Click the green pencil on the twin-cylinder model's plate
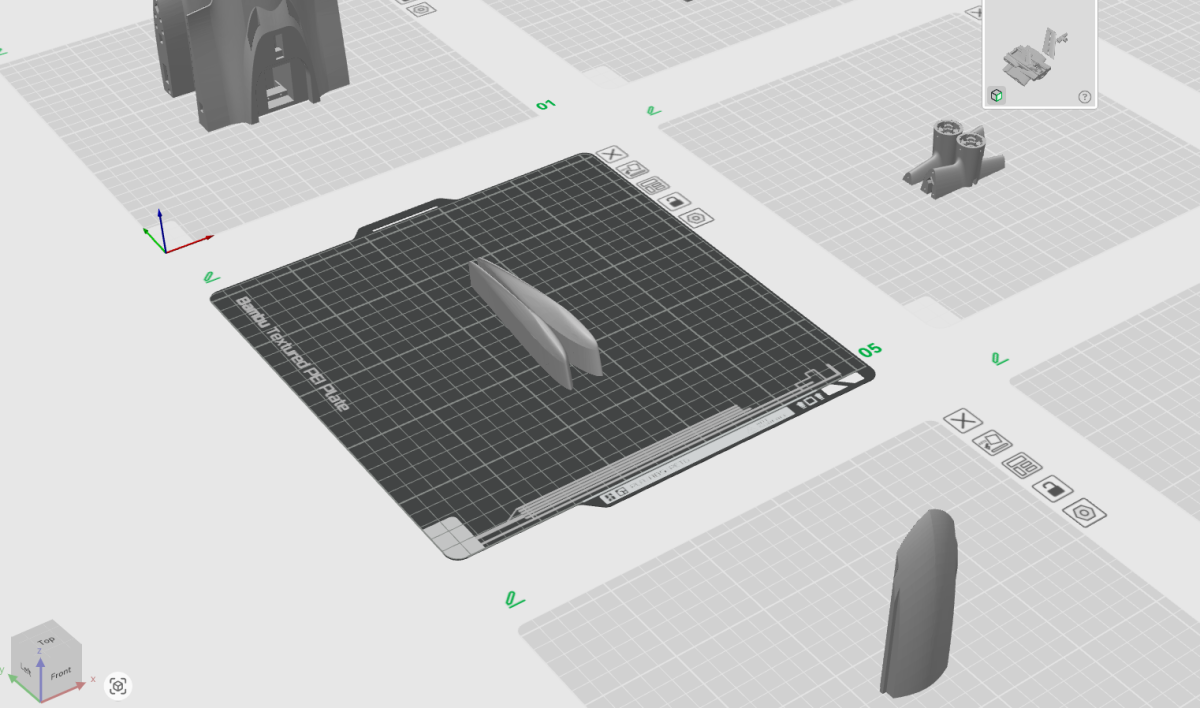The height and width of the screenshot is (708, 1200). point(653,111)
